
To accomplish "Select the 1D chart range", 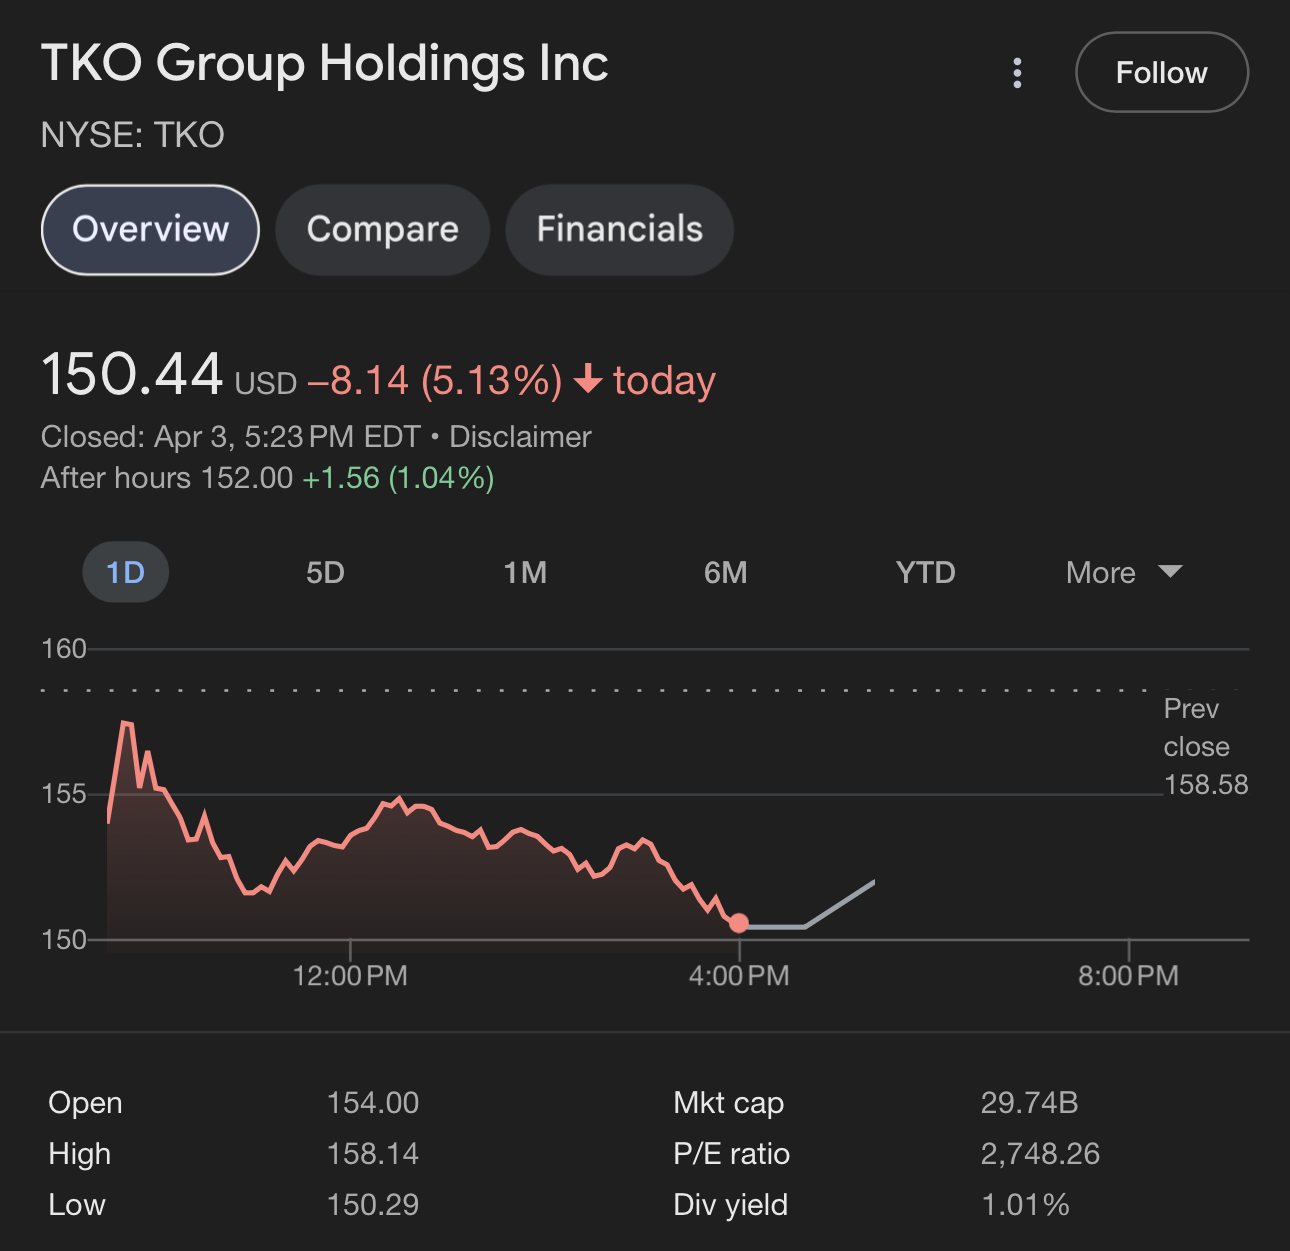I will [x=125, y=572].
